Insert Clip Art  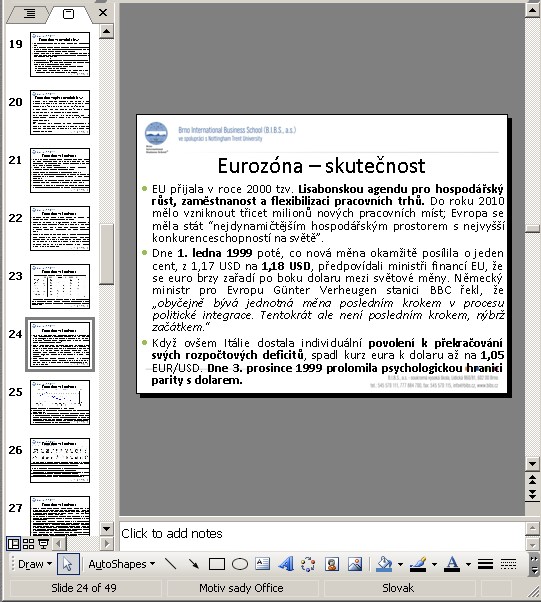332,564
